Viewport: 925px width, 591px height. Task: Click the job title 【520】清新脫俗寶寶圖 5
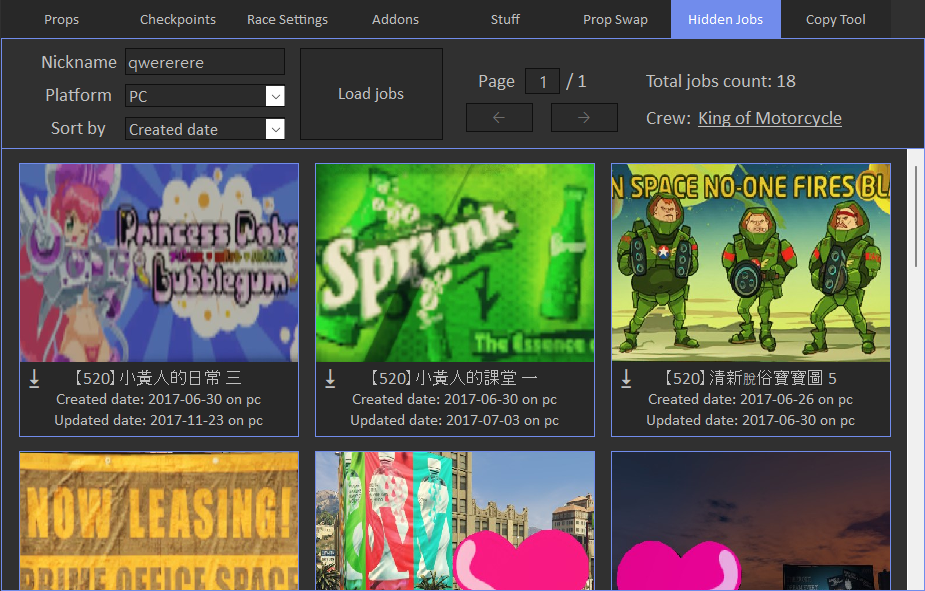click(x=749, y=378)
